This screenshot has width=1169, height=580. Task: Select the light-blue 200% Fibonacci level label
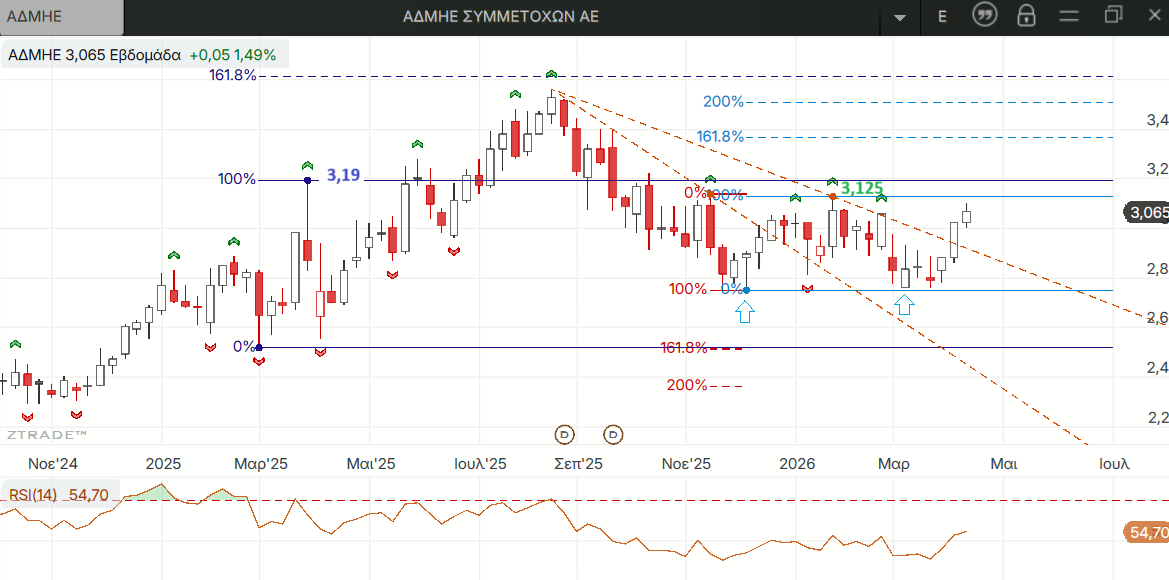[x=723, y=101]
